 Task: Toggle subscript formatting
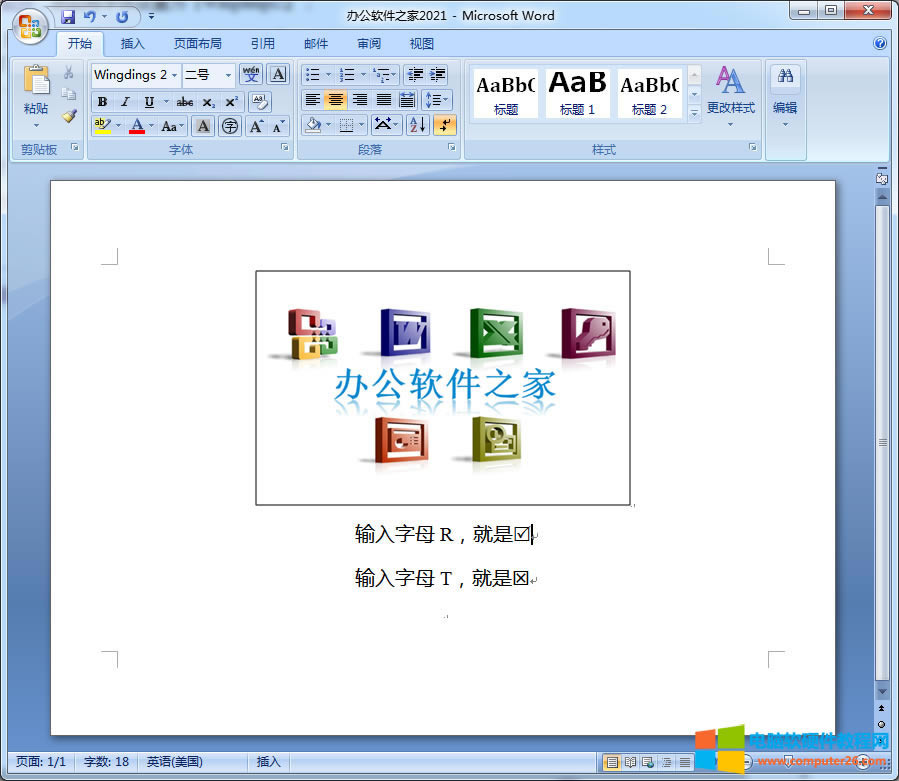point(209,102)
